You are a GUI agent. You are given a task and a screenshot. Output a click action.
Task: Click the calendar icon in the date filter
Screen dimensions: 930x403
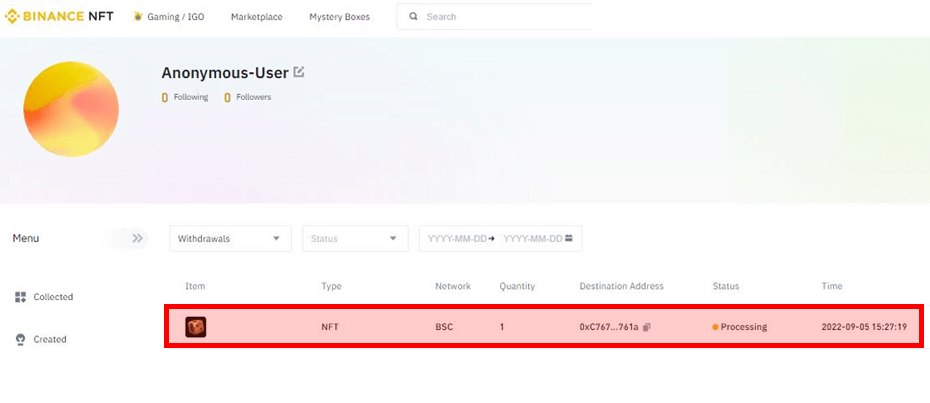569,239
